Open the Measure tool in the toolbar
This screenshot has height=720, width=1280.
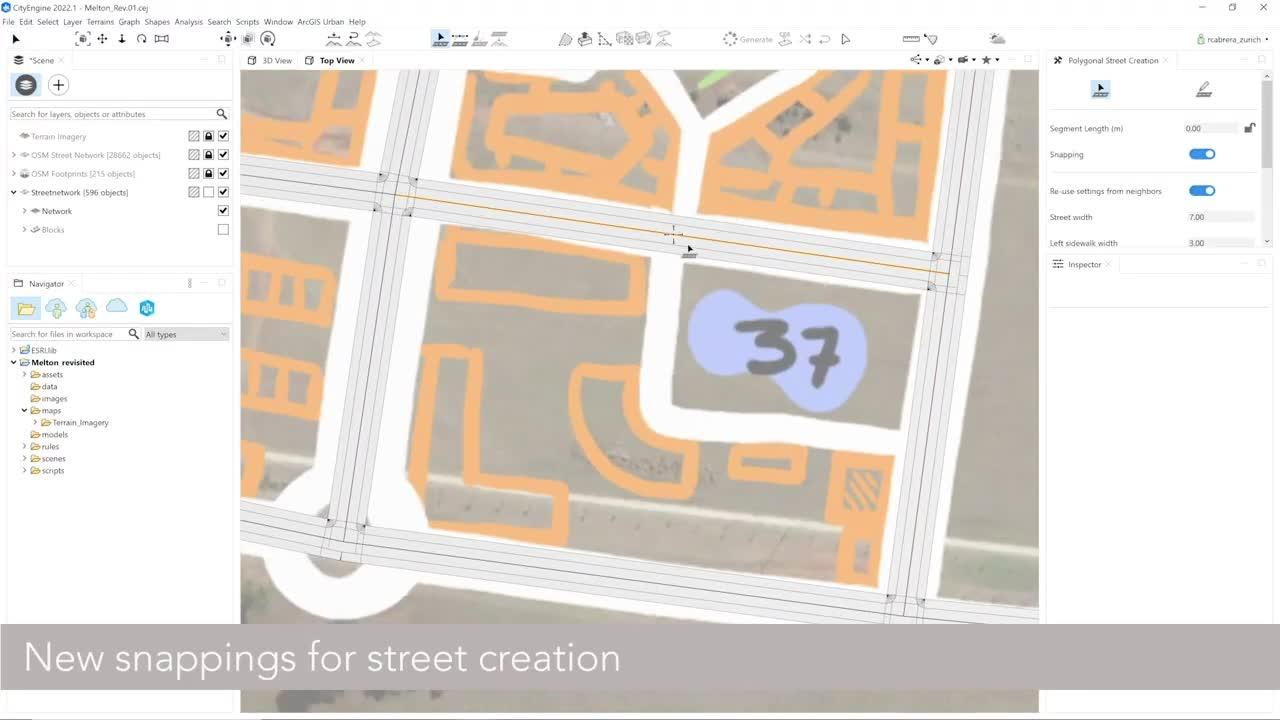(x=910, y=38)
